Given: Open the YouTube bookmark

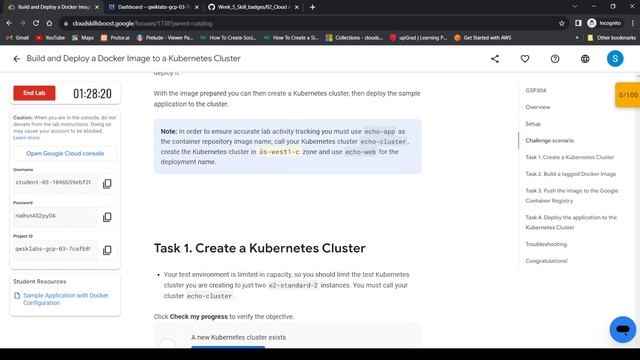Looking at the screenshot, I should [50, 38].
